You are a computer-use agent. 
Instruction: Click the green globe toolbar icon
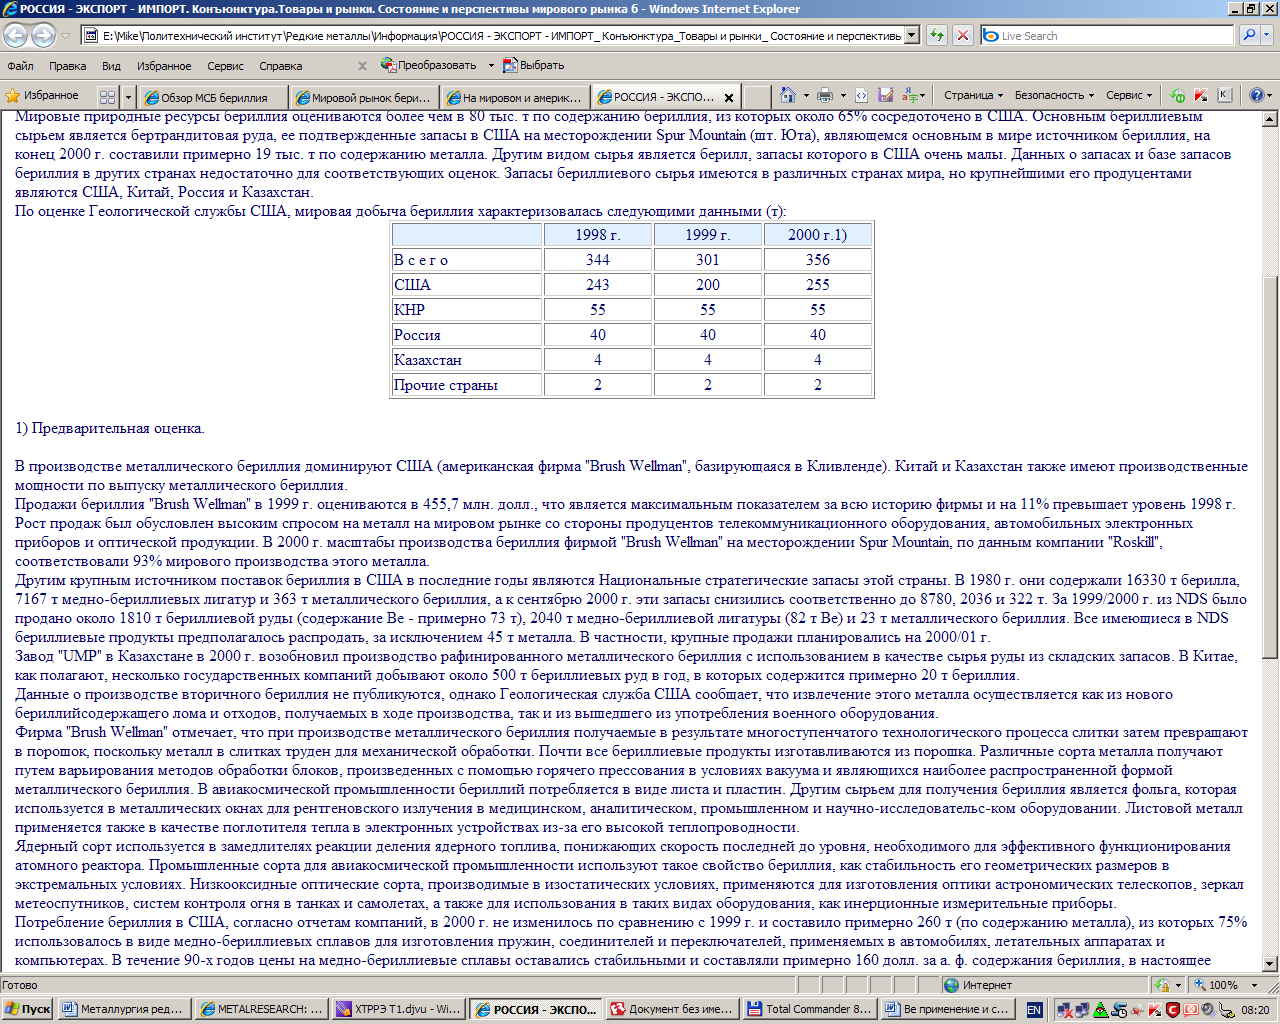(1178, 96)
